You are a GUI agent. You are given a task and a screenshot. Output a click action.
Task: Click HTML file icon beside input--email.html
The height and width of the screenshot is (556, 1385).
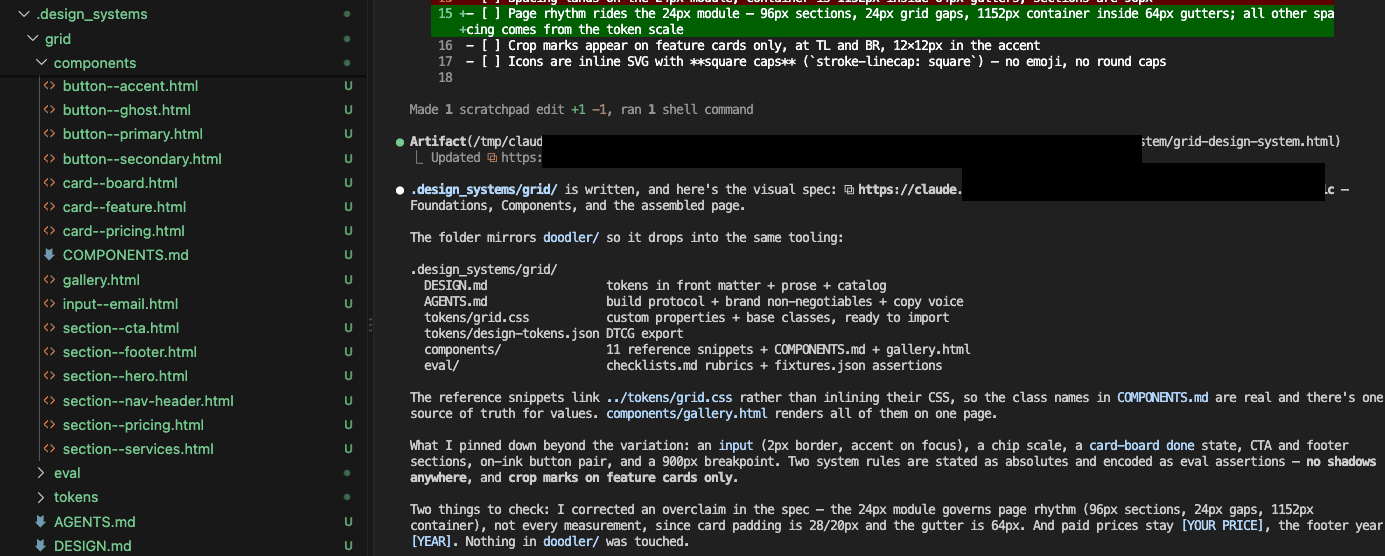tap(49, 304)
